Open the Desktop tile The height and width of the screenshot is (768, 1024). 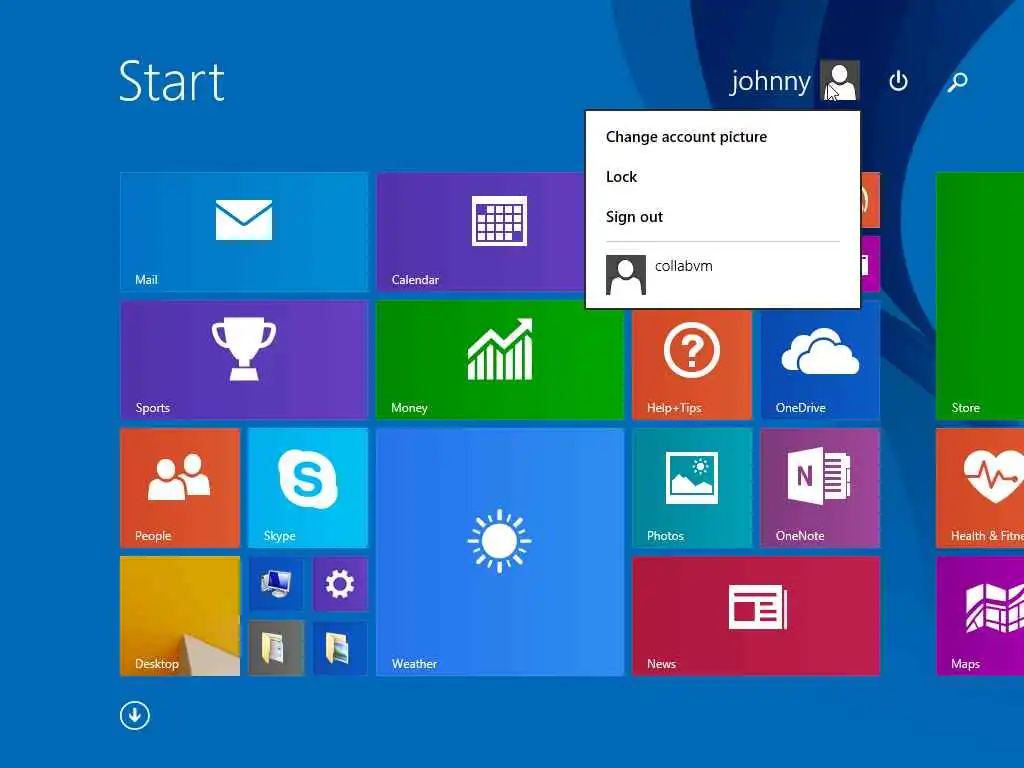pyautogui.click(x=180, y=616)
